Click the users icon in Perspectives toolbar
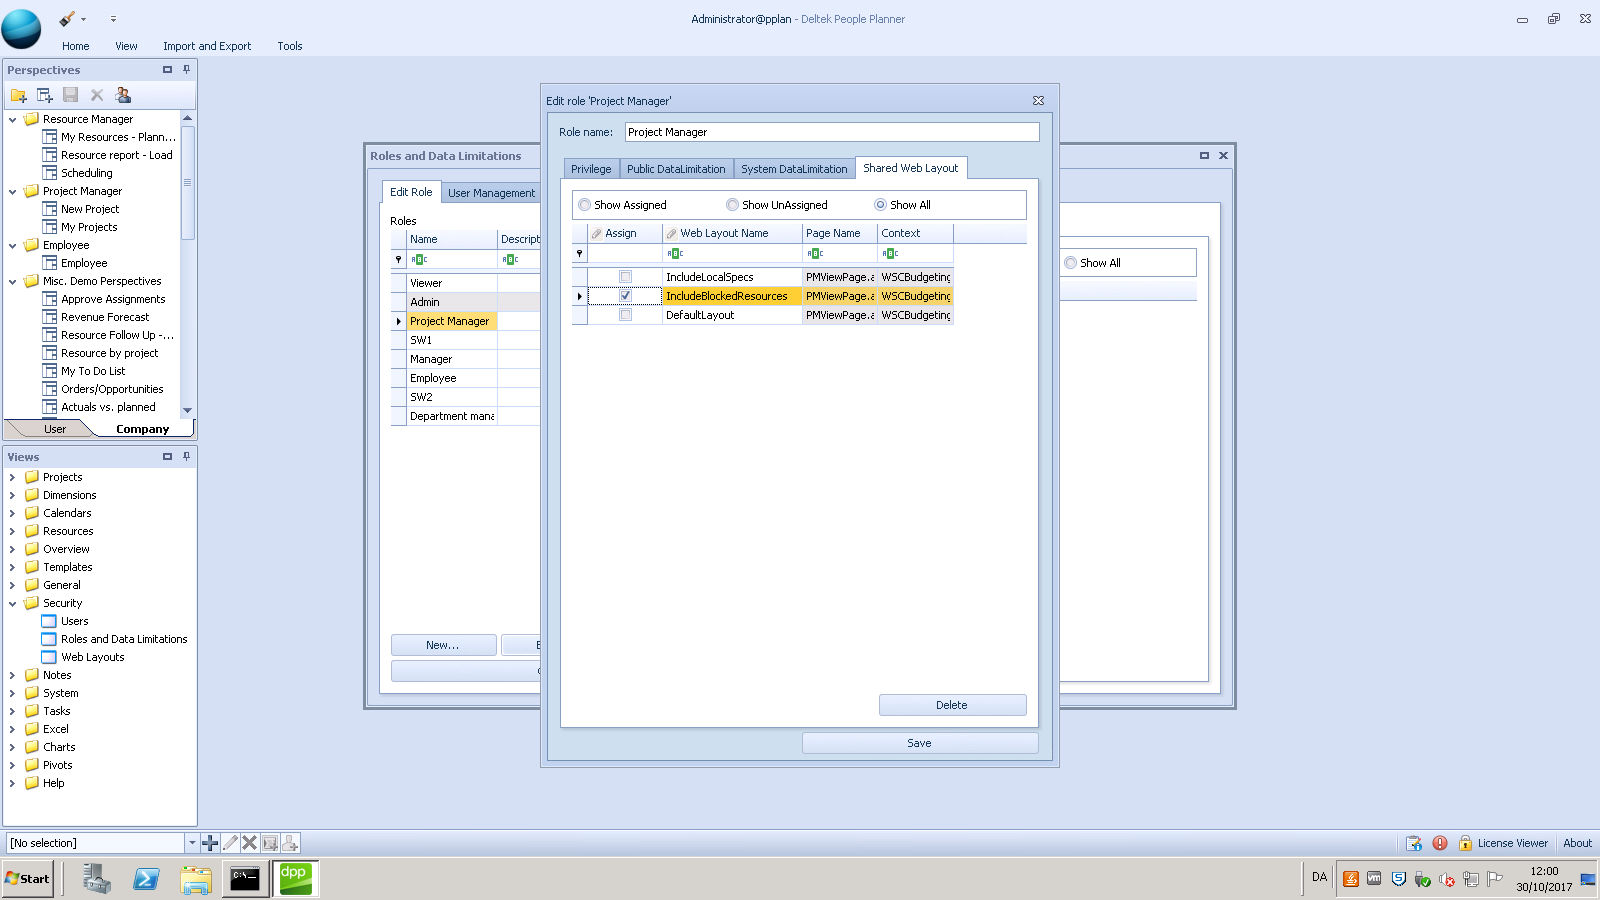The height and width of the screenshot is (900, 1600). [x=123, y=95]
